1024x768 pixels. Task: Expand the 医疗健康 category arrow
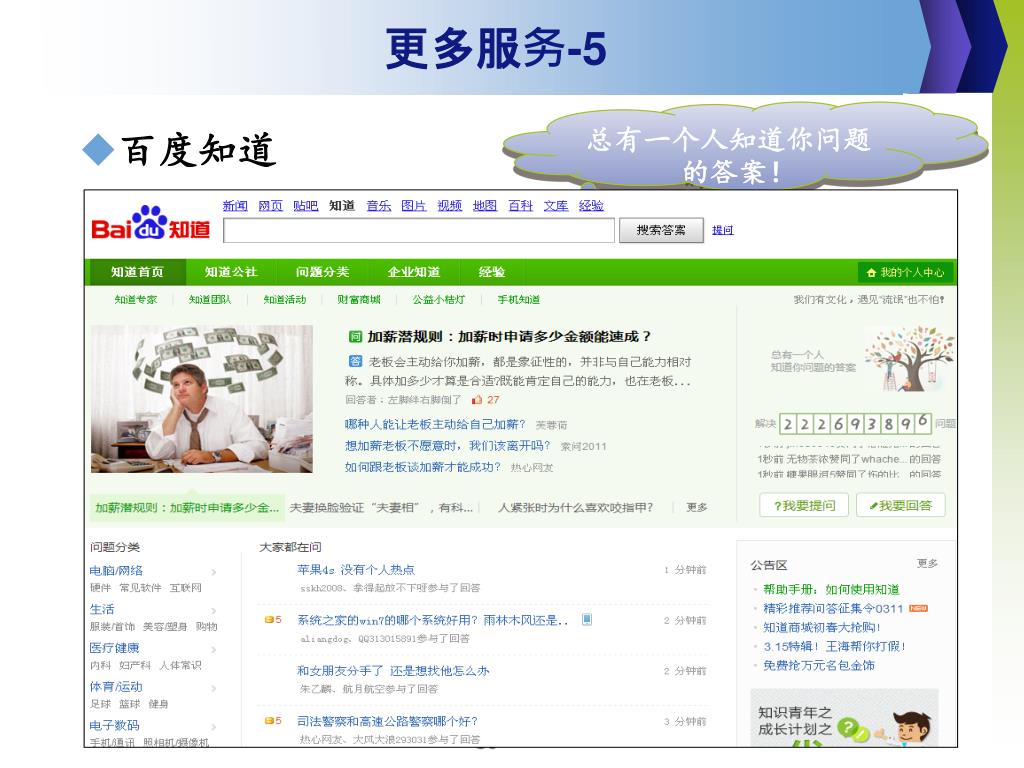(x=214, y=650)
